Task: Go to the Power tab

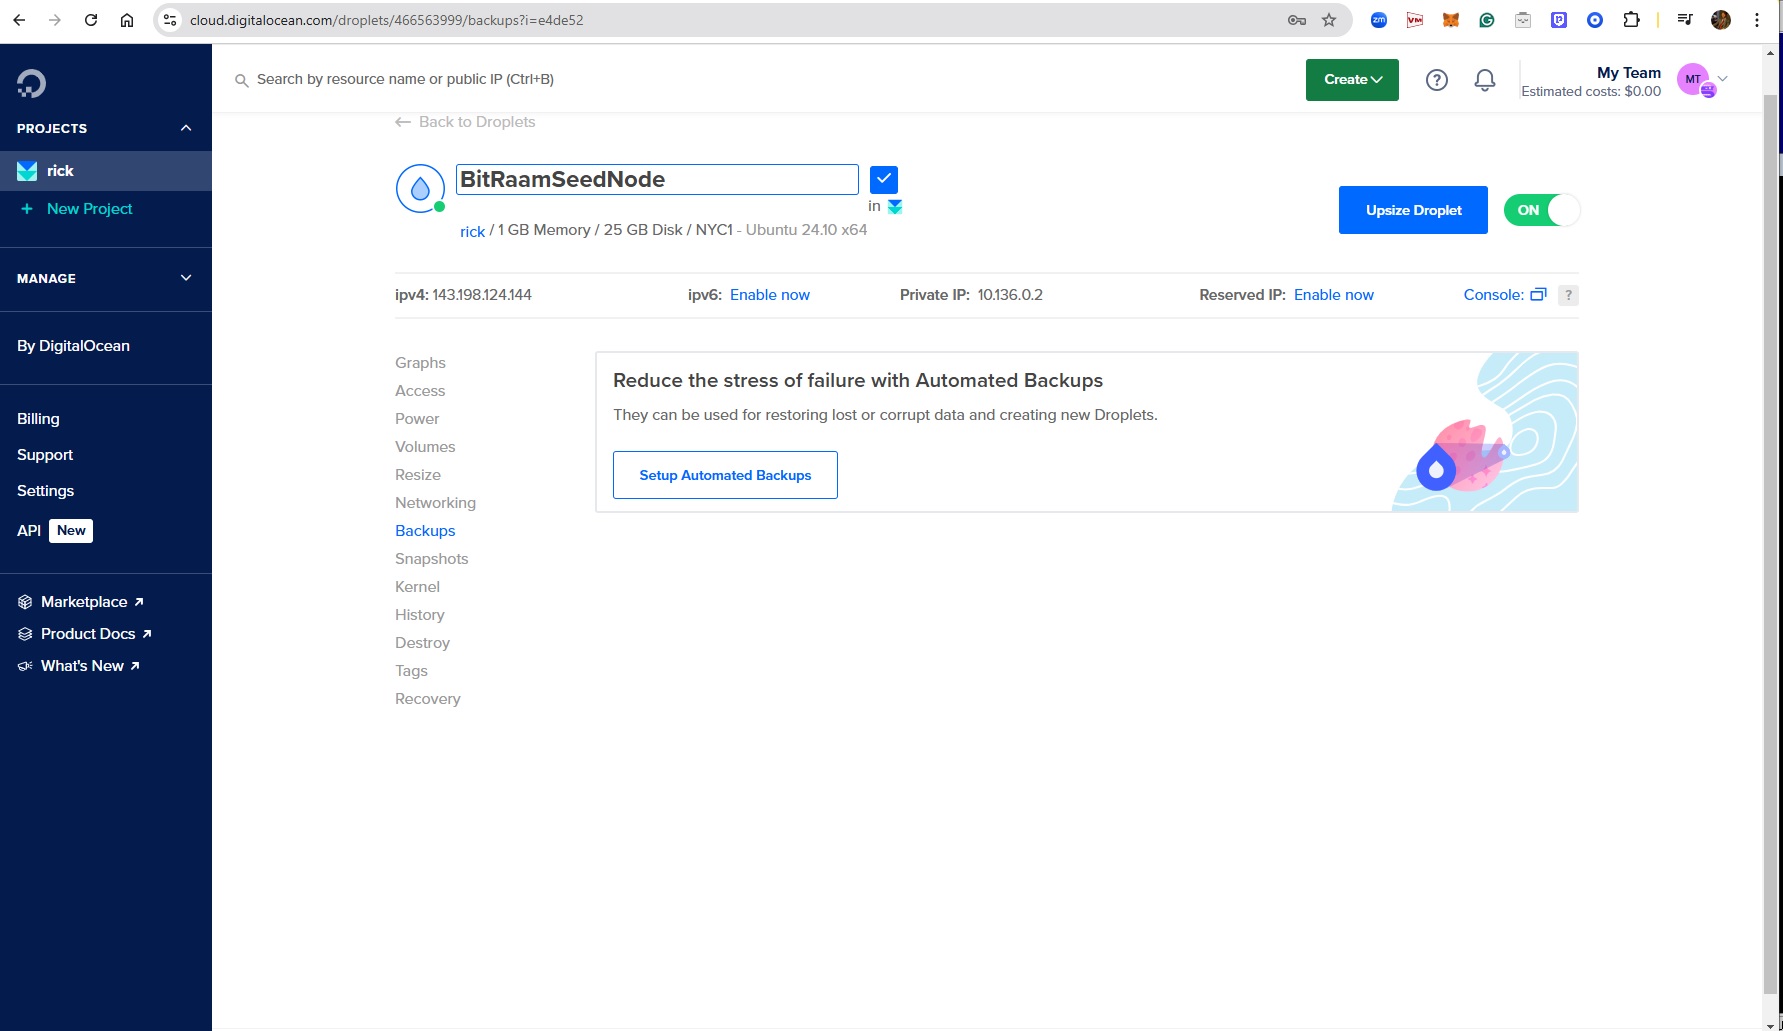Action: point(417,419)
